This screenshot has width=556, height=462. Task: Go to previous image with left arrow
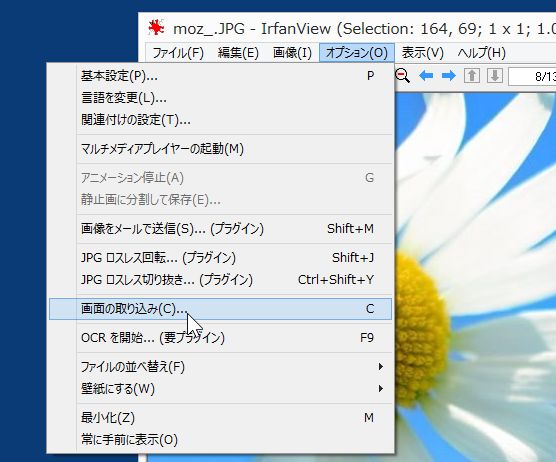click(x=426, y=76)
